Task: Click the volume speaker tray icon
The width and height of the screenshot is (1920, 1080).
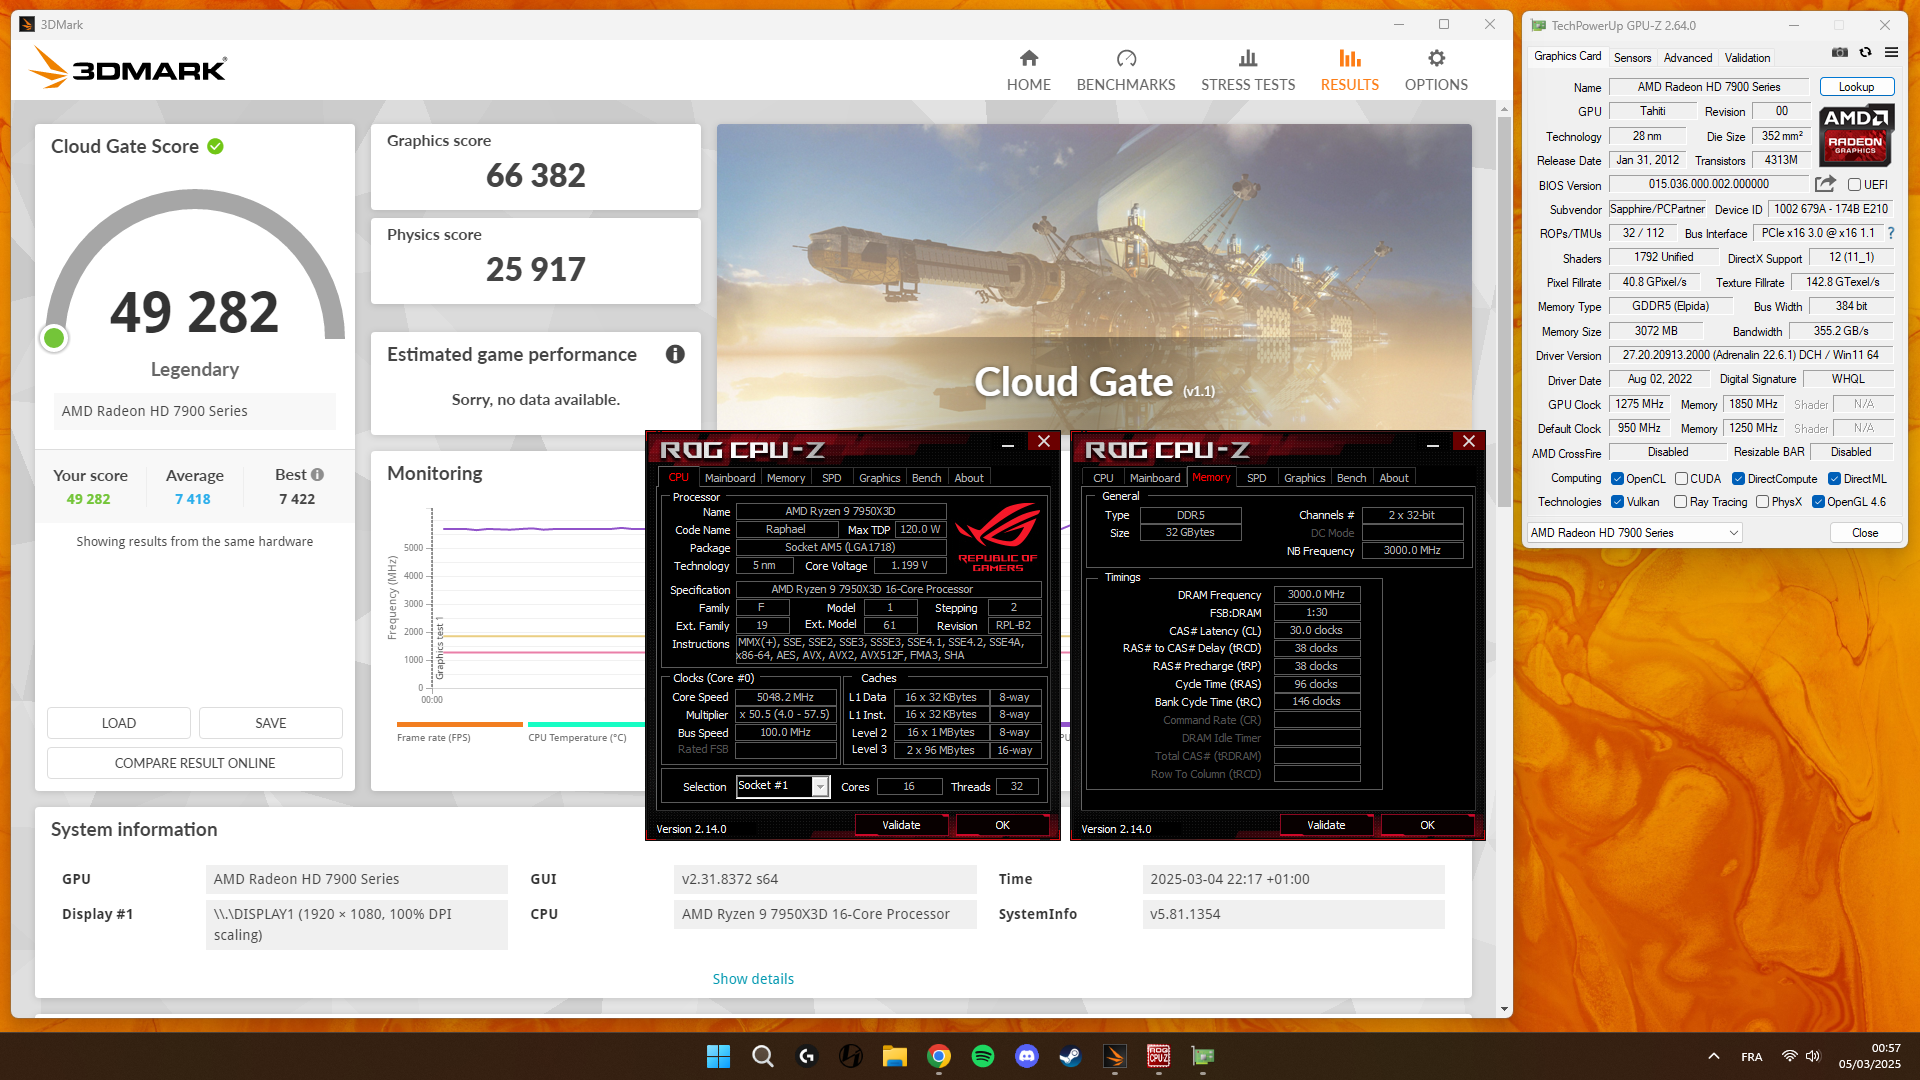Action: click(x=1813, y=1056)
